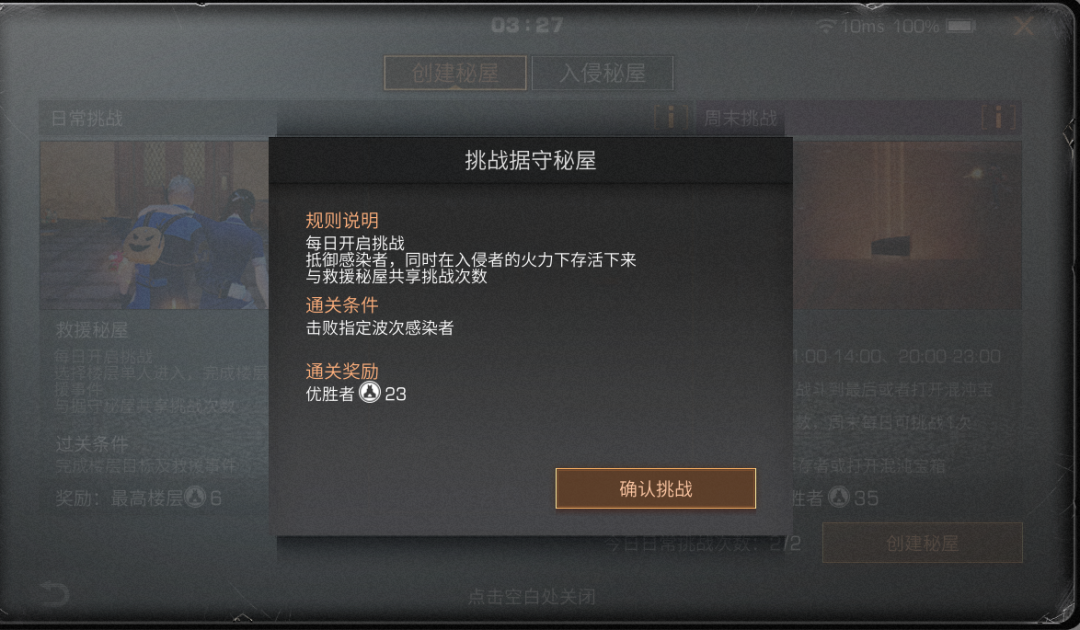
Task: Click the coin icon beside 最高楼层 6
Action: [196, 496]
